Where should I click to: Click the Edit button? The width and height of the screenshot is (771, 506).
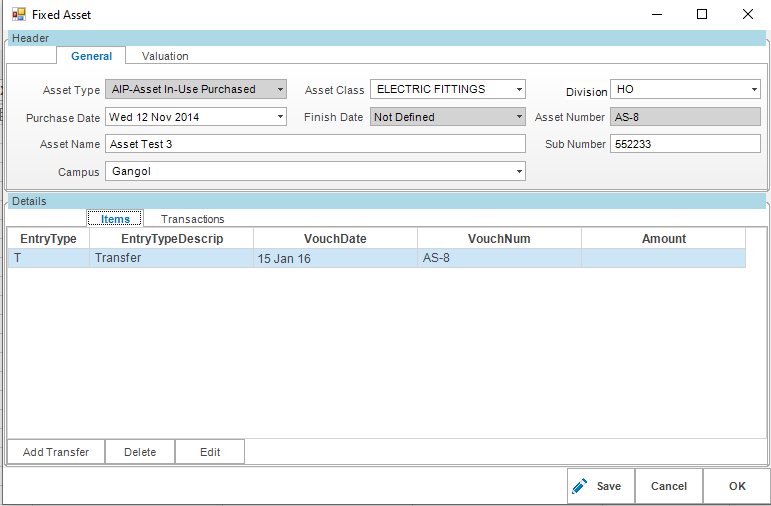point(210,452)
